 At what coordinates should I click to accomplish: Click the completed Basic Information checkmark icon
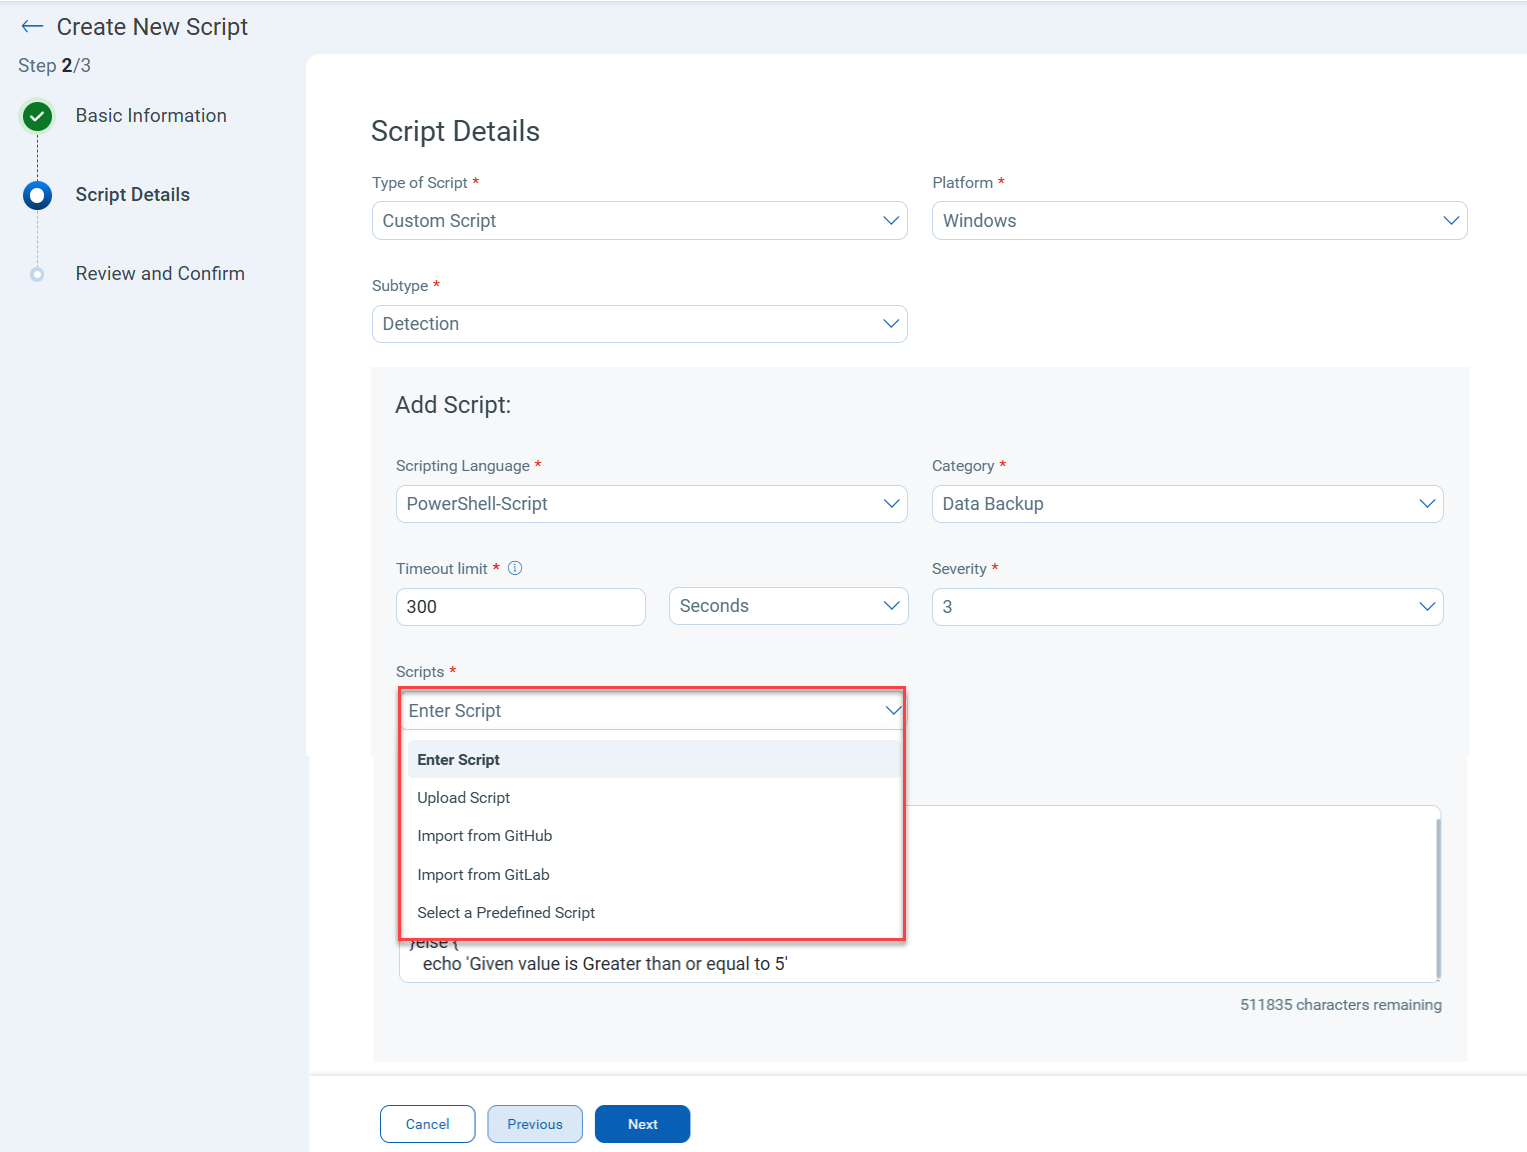coord(37,117)
